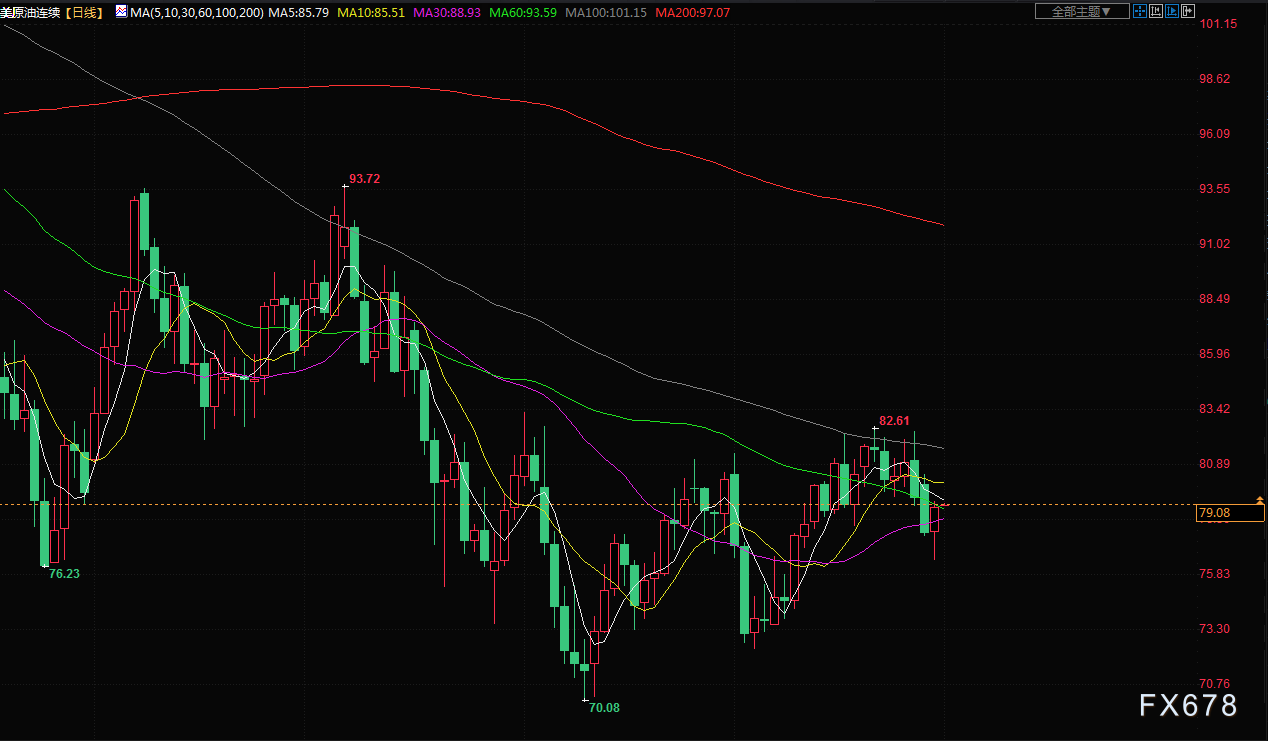1268x741 pixels.
Task: Open the MA indicator settings icon
Action: 121,12
